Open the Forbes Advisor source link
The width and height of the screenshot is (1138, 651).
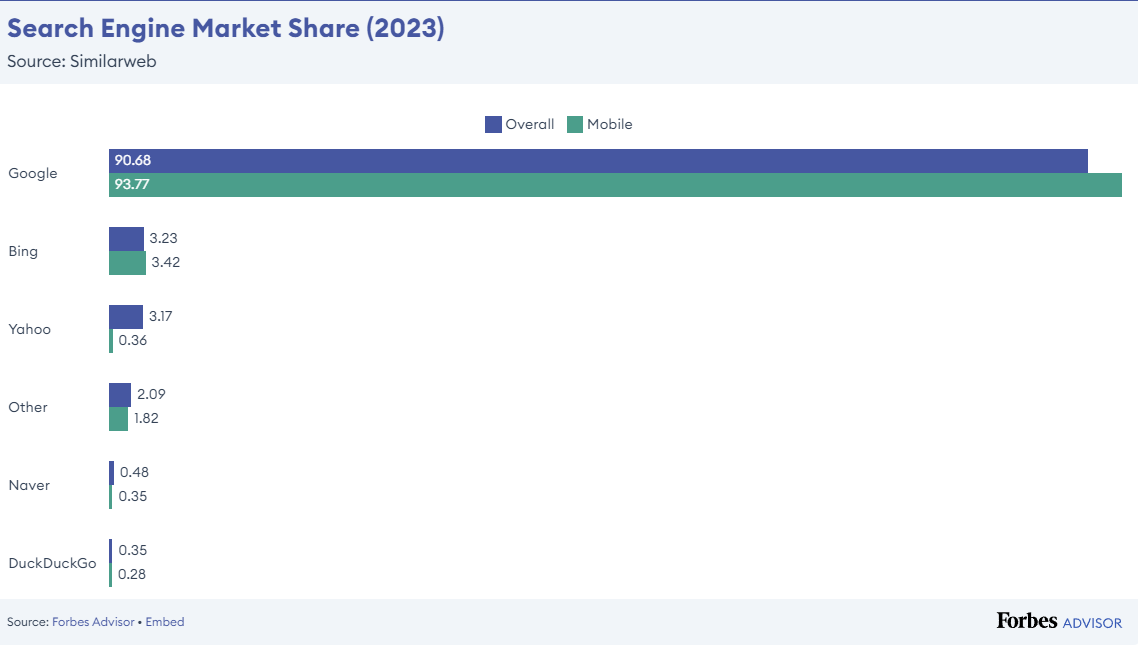[93, 622]
